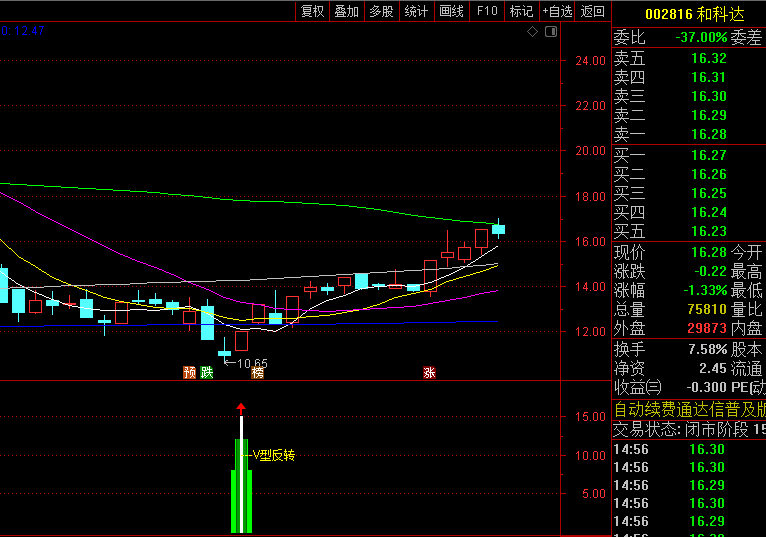Click 总量 value 75810
Screen dimensions: 766x537
tap(707, 310)
